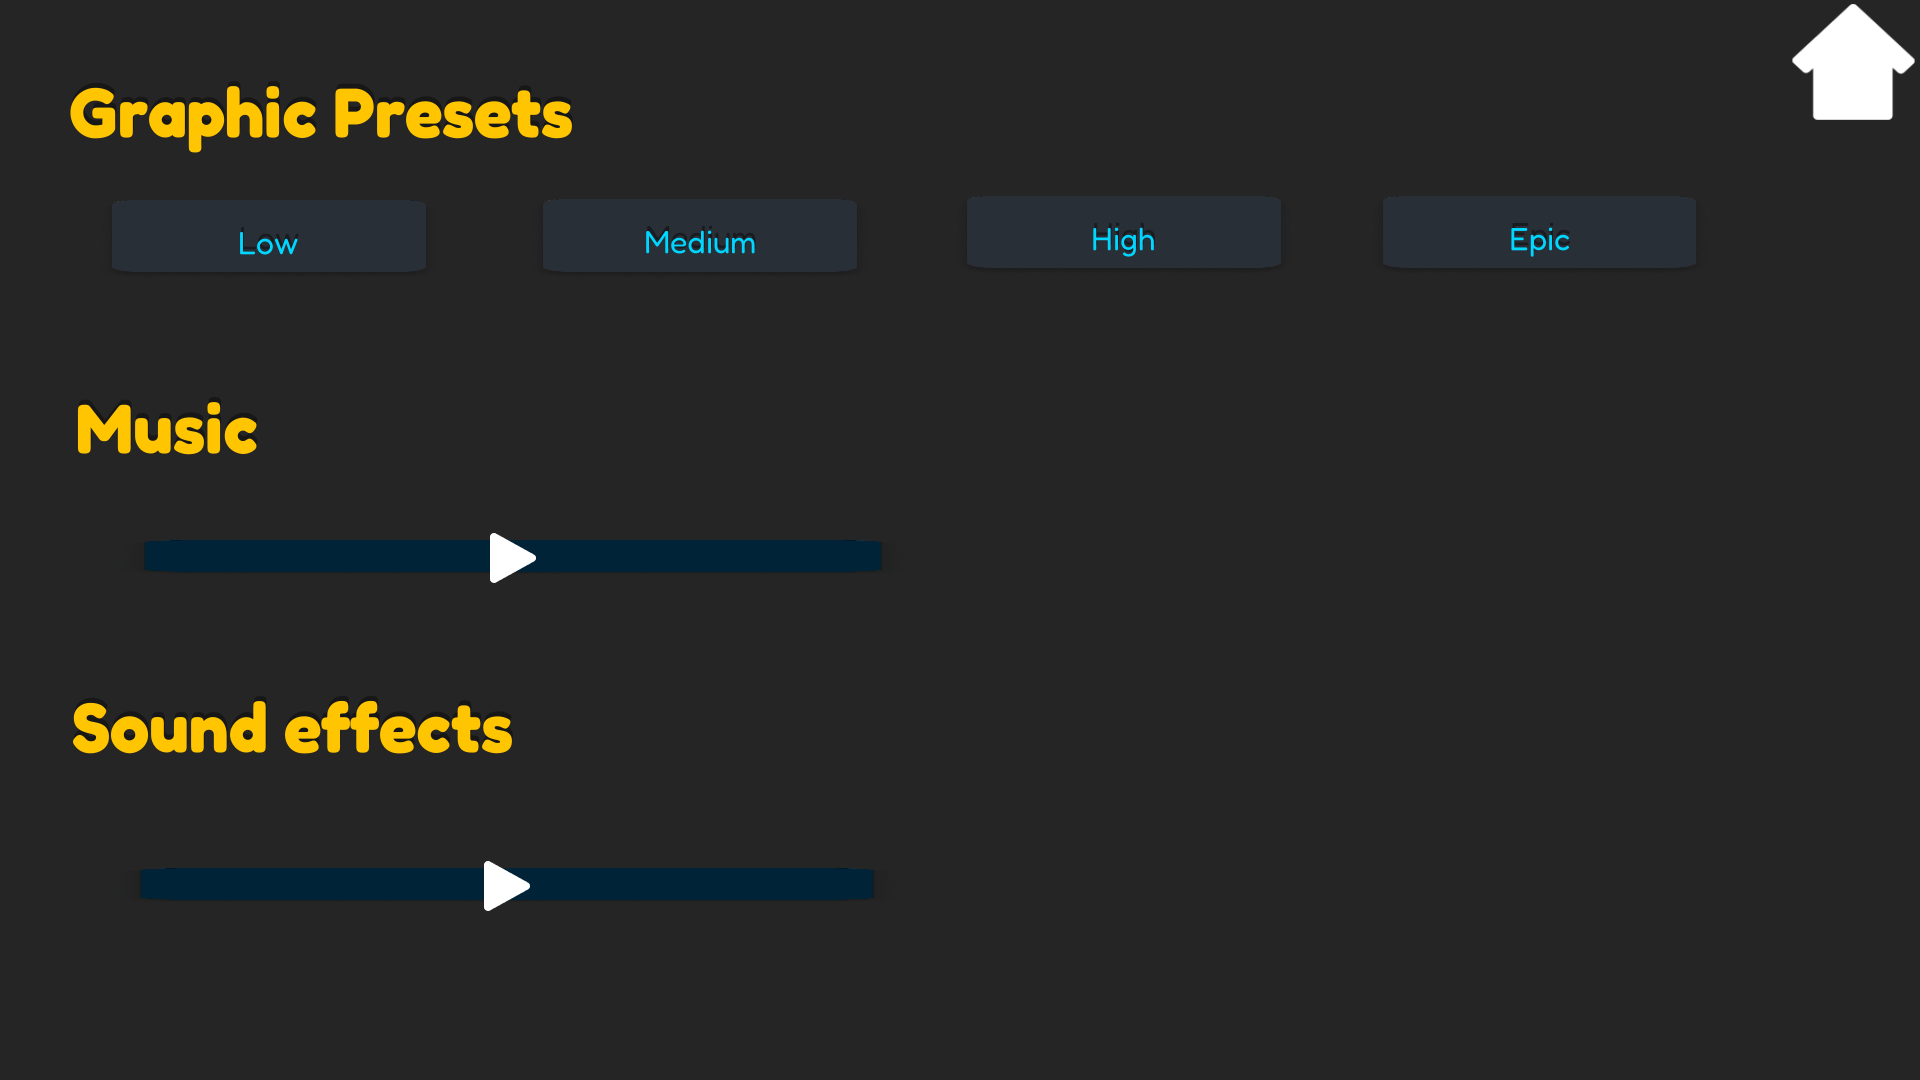This screenshot has height=1080, width=1920.
Task: Click the Sound effects heading
Action: tap(292, 728)
